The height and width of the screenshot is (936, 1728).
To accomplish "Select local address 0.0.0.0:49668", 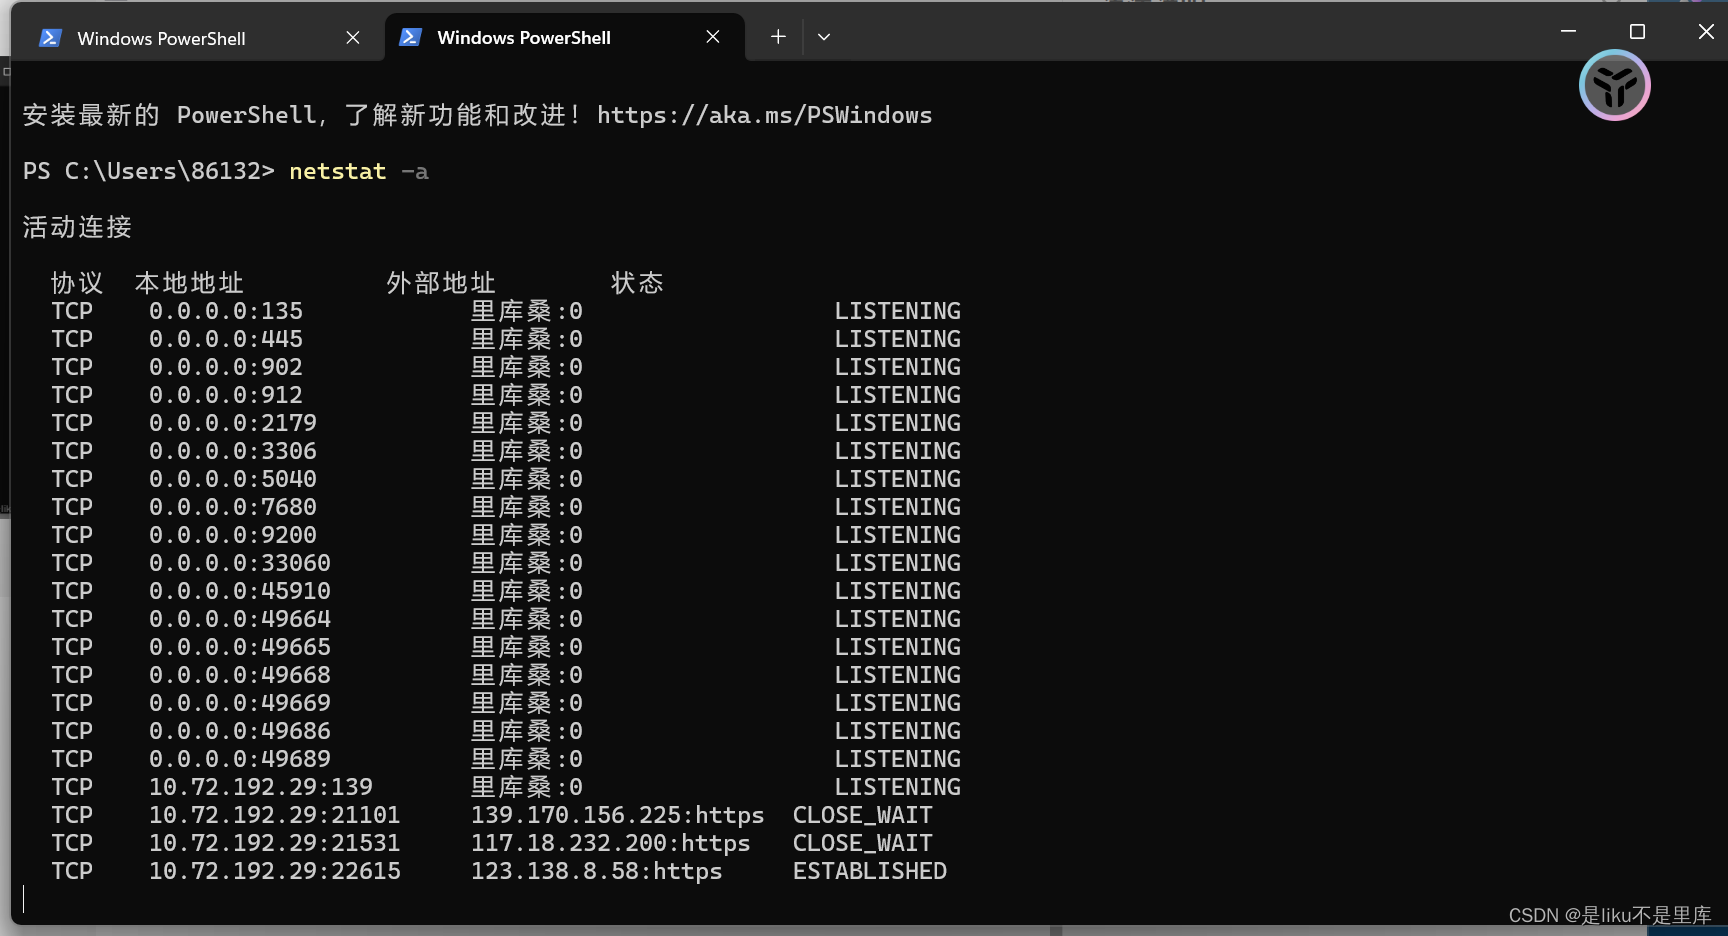I will 240,676.
